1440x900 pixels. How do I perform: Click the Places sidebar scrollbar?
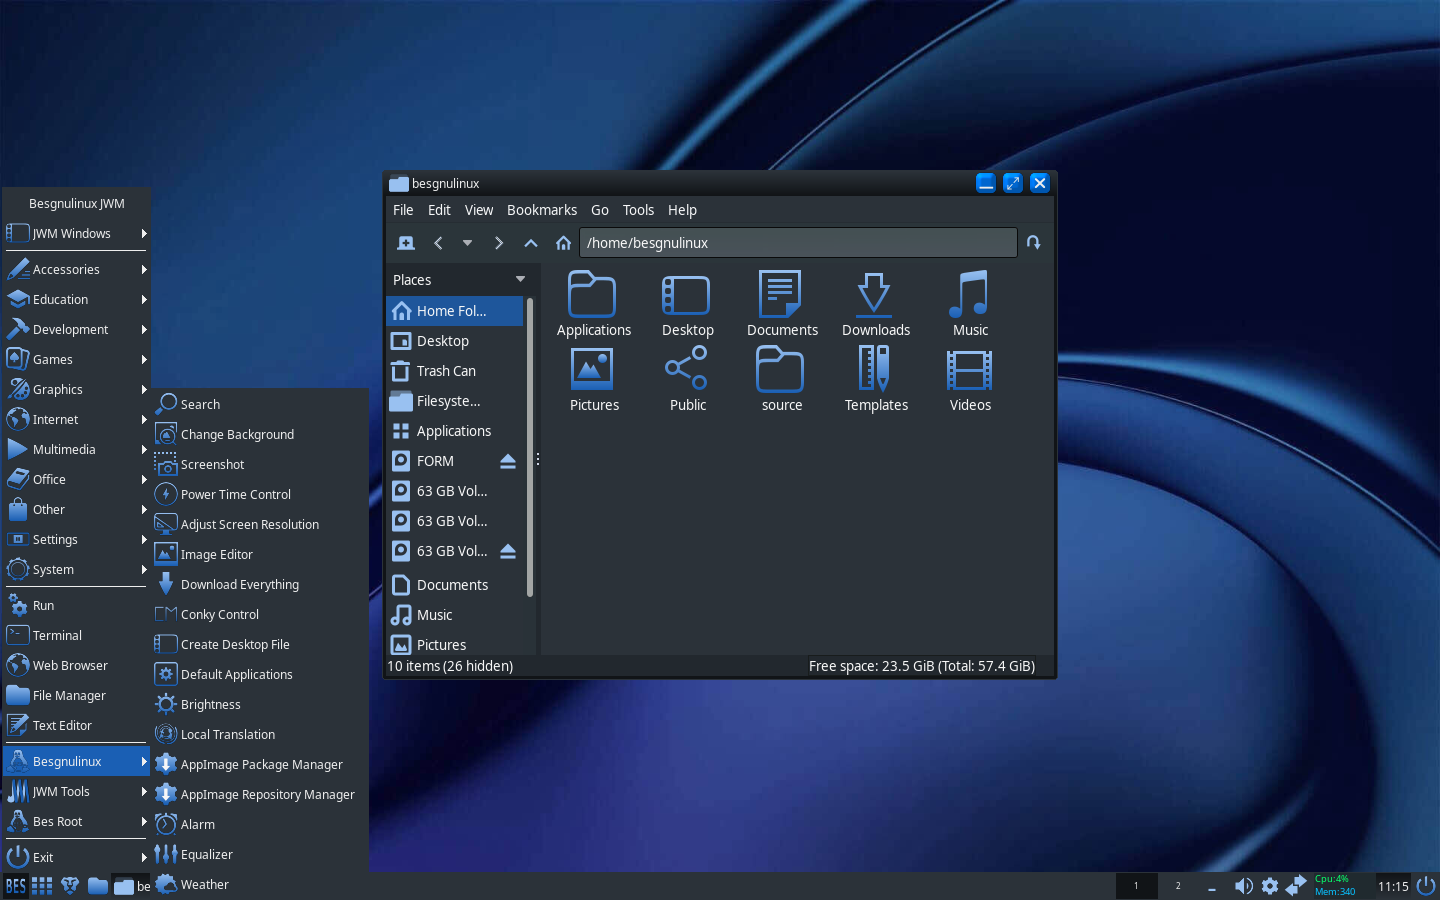coord(530,447)
